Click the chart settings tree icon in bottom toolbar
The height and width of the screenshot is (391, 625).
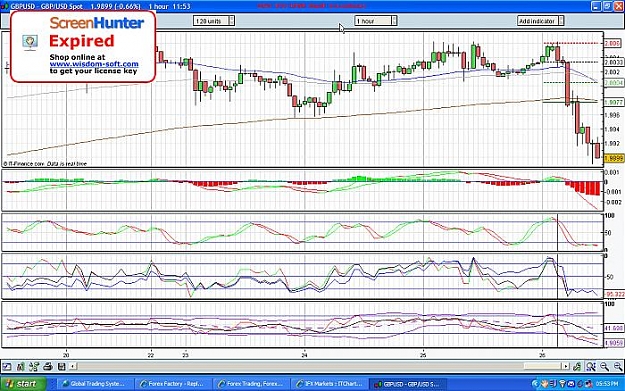click(34, 366)
